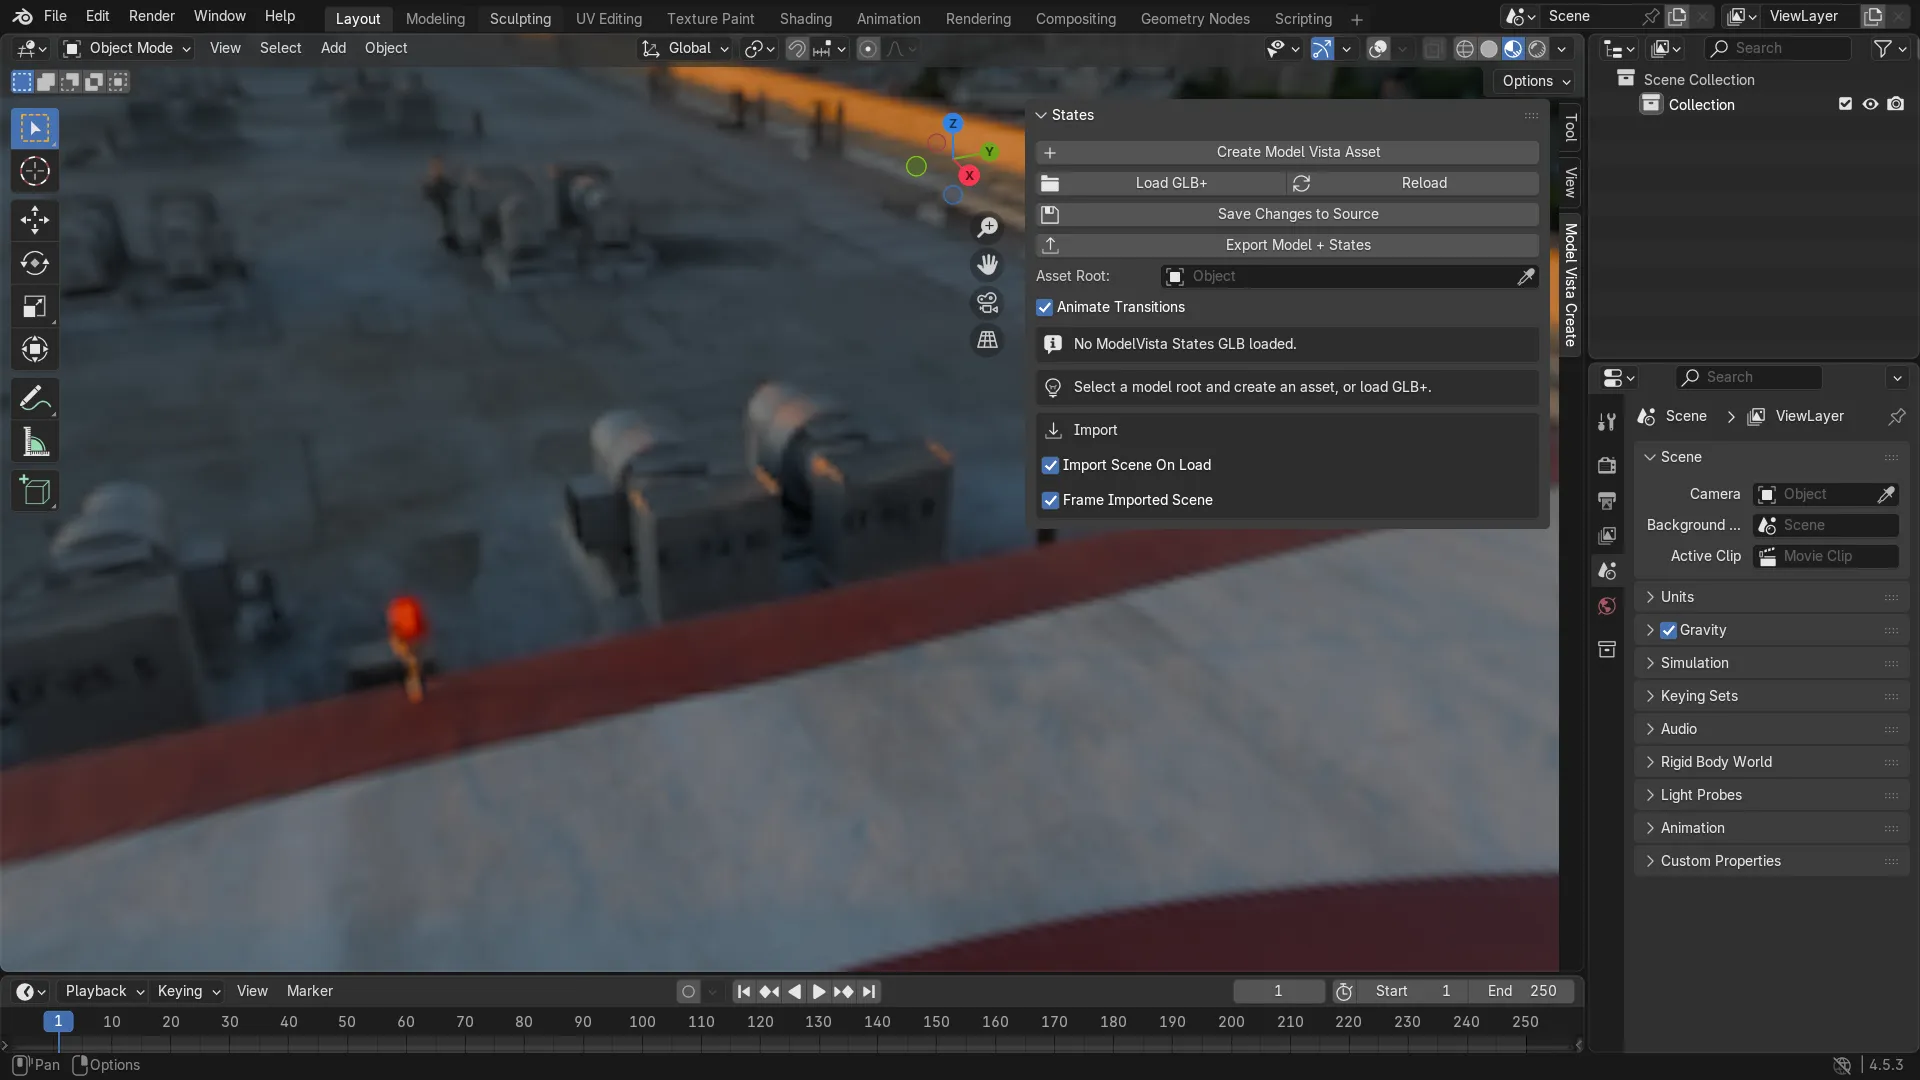Click the Reload button
The height and width of the screenshot is (1080, 1920).
pyautogui.click(x=1413, y=183)
